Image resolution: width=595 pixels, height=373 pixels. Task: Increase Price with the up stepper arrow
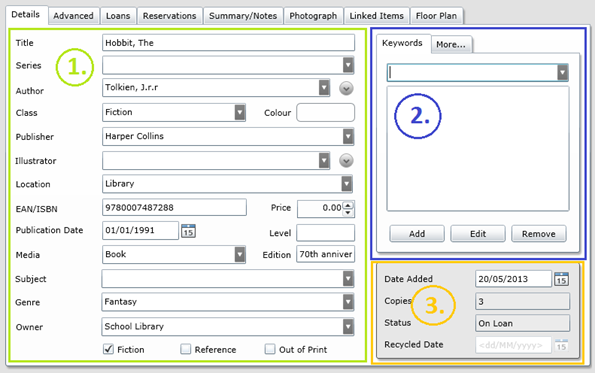pos(348,205)
